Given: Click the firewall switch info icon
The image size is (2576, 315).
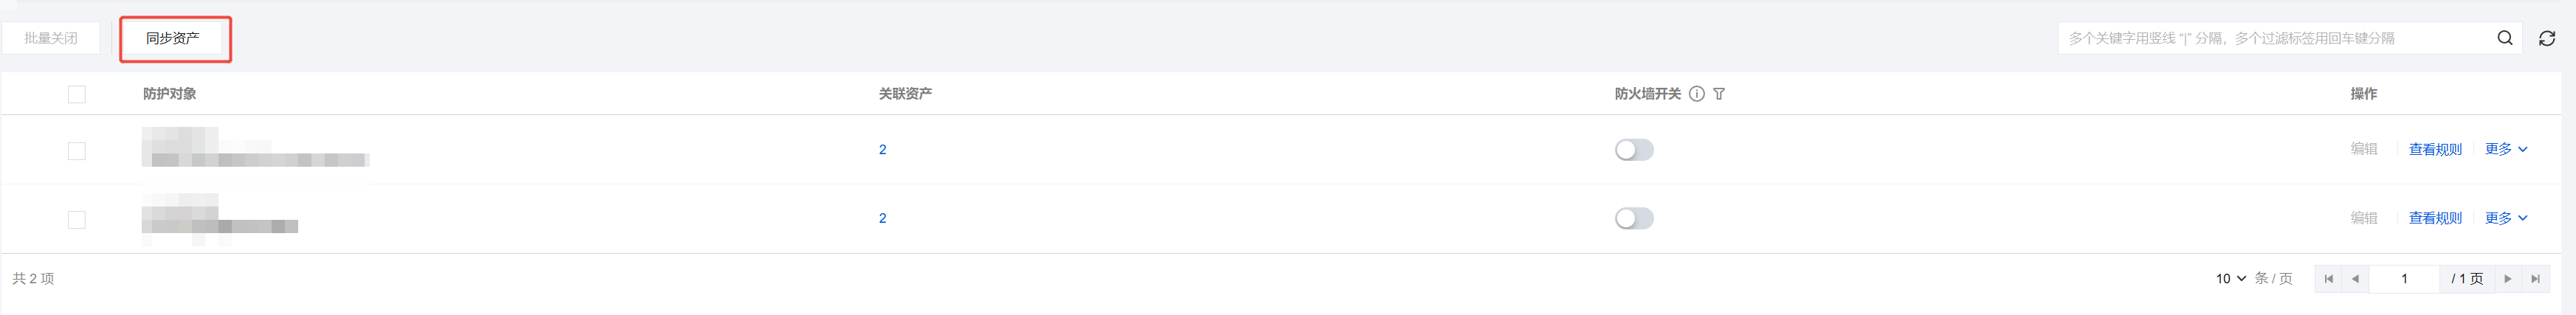Looking at the screenshot, I should pyautogui.click(x=1696, y=94).
